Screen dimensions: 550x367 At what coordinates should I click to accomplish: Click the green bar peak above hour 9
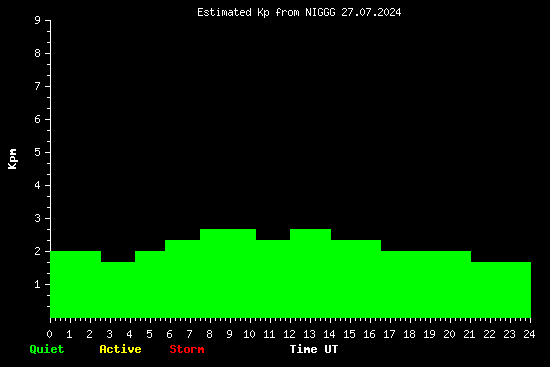(x=228, y=274)
